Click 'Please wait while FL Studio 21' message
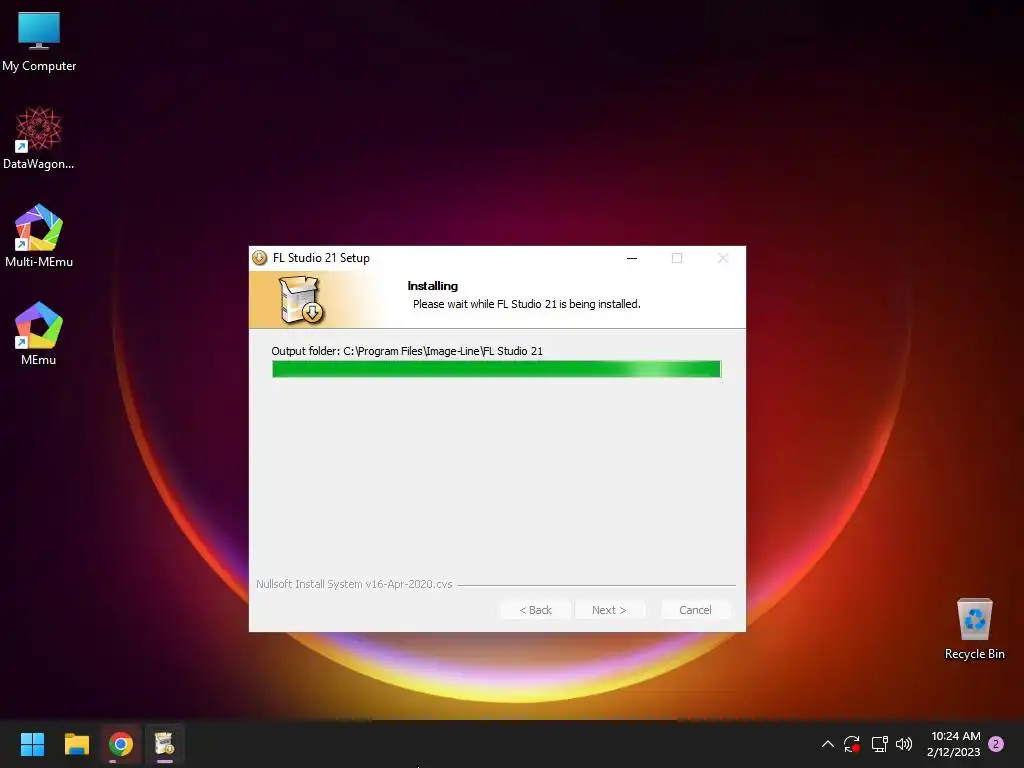The height and width of the screenshot is (768, 1024). pos(526,304)
